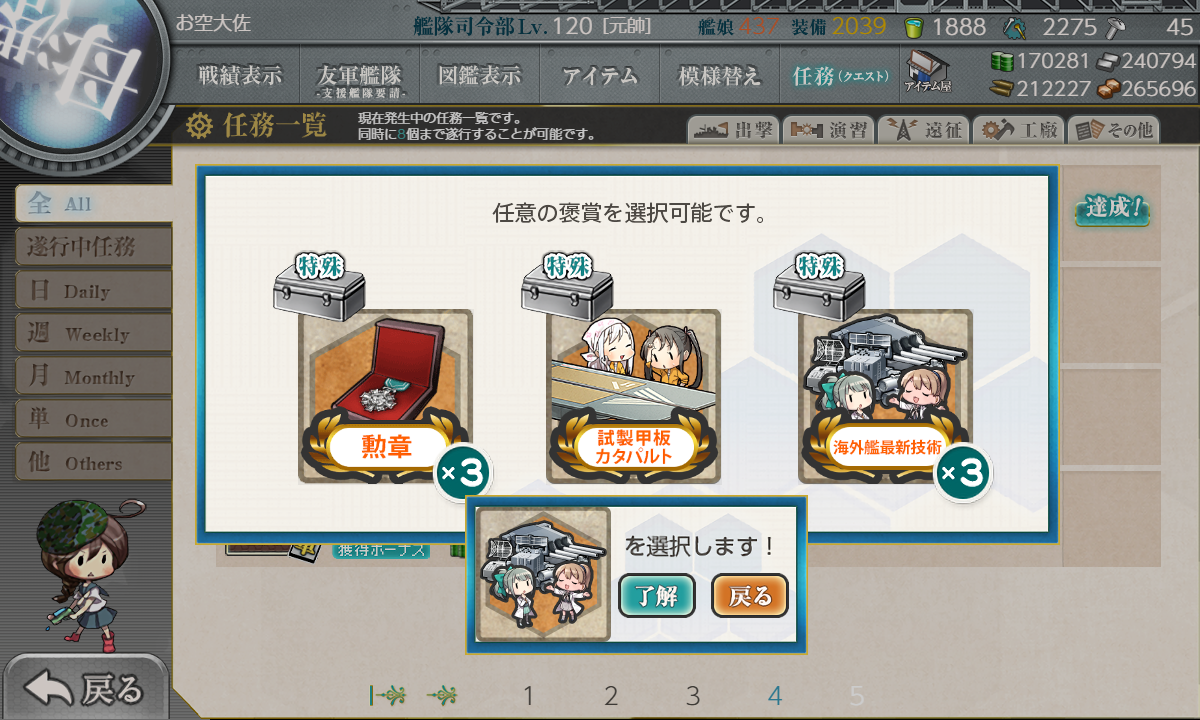This screenshot has height=720, width=1200.
Task: Switch to the 演習 exercise filter tab
Action: click(x=828, y=130)
